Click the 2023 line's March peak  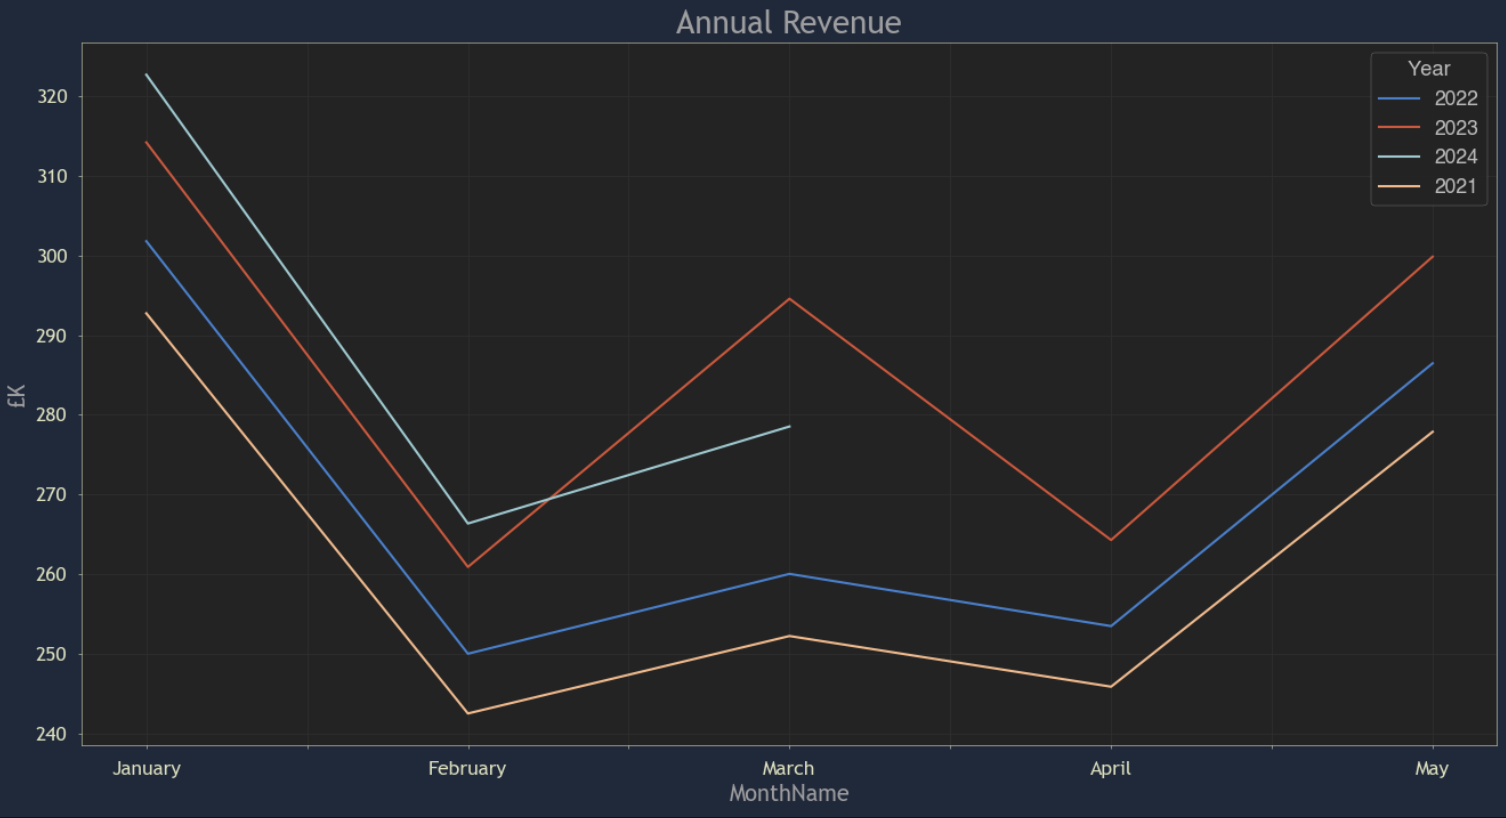[x=789, y=299]
